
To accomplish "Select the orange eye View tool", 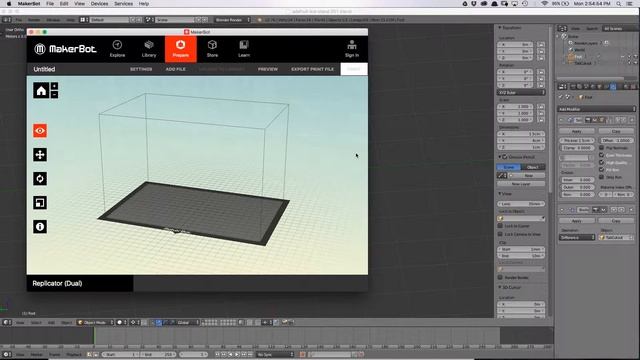I will click(x=40, y=131).
